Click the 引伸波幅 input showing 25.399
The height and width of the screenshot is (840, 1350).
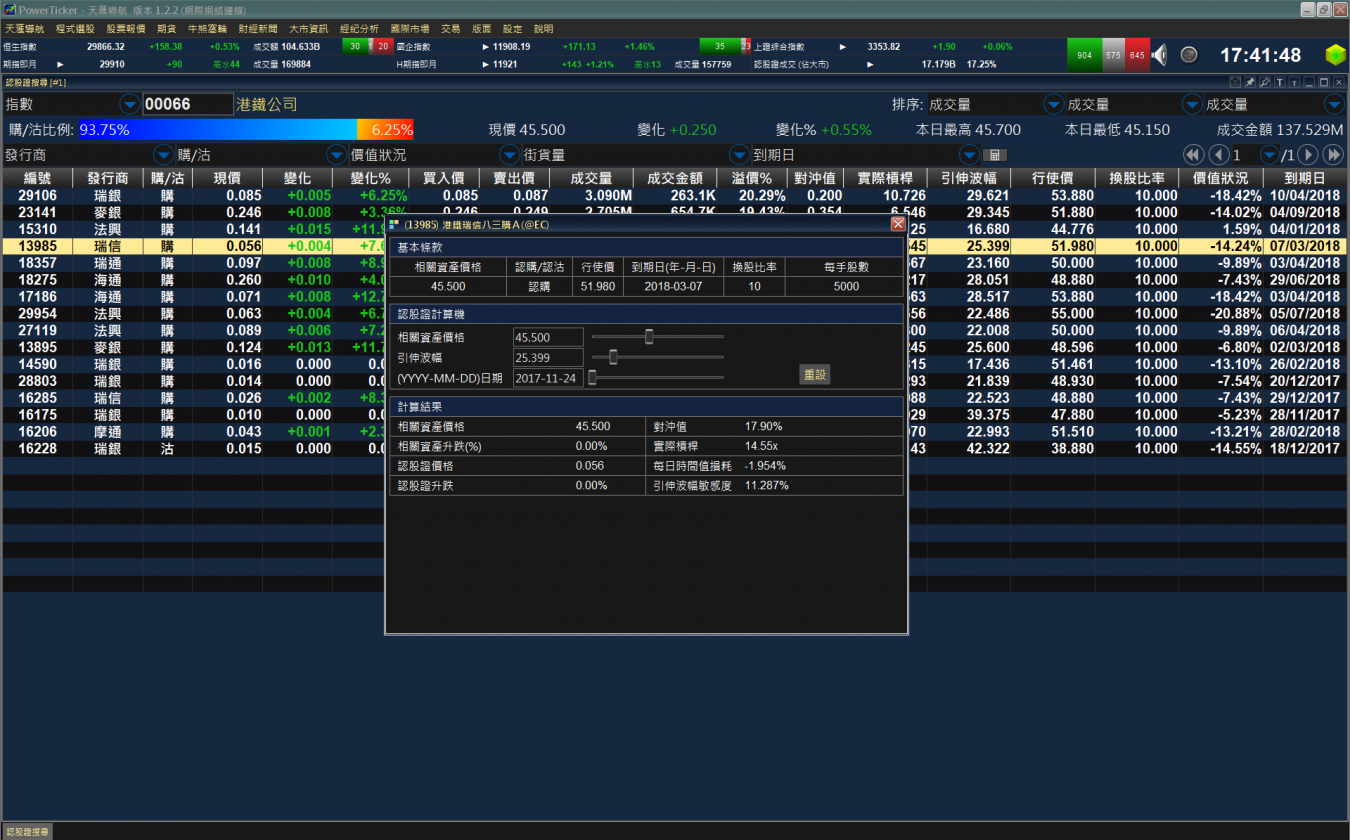point(548,358)
